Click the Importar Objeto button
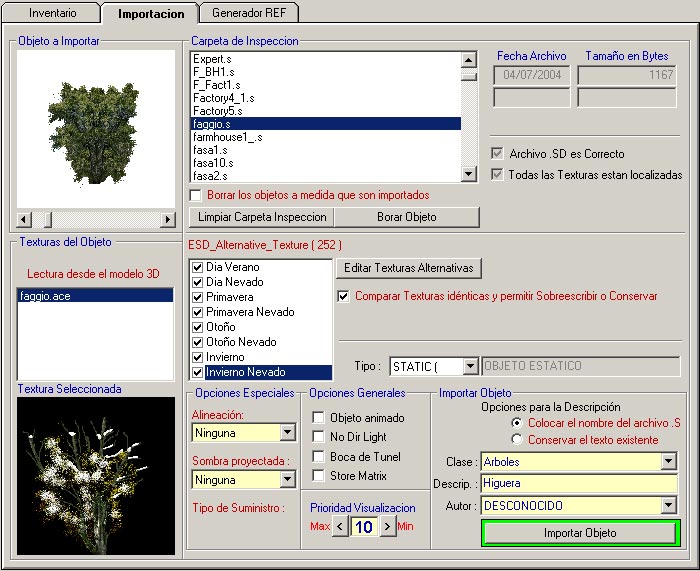This screenshot has width=700, height=571. click(x=579, y=533)
